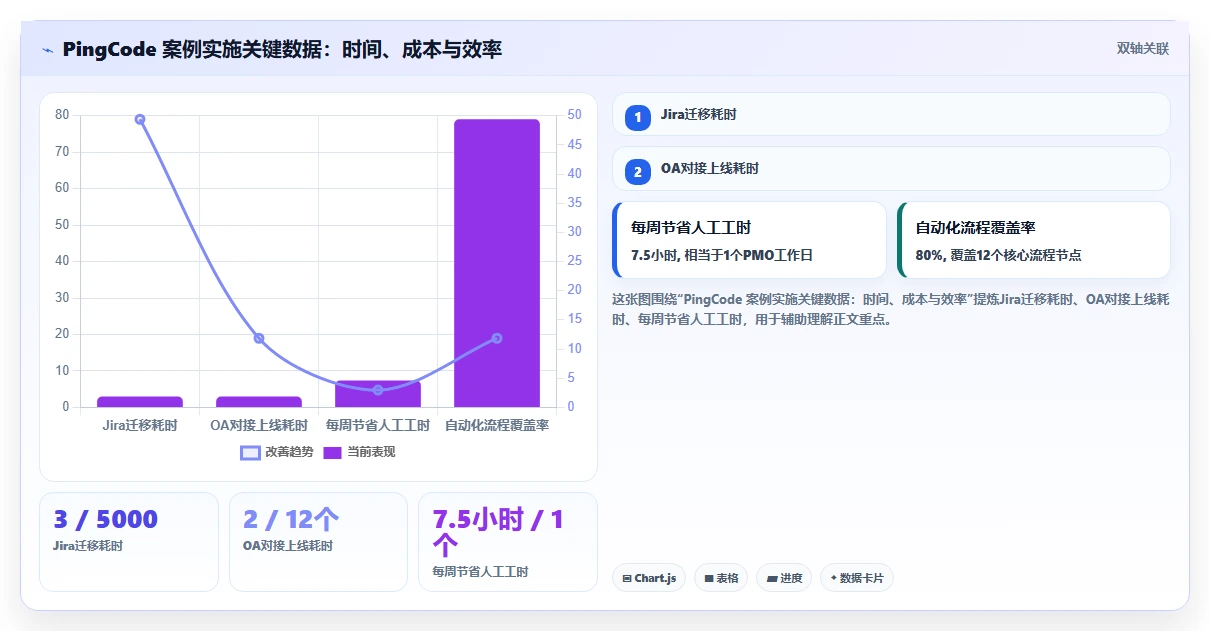Click the 数据卡片 tag chip
This screenshot has height=631, width=1210.
(x=857, y=578)
